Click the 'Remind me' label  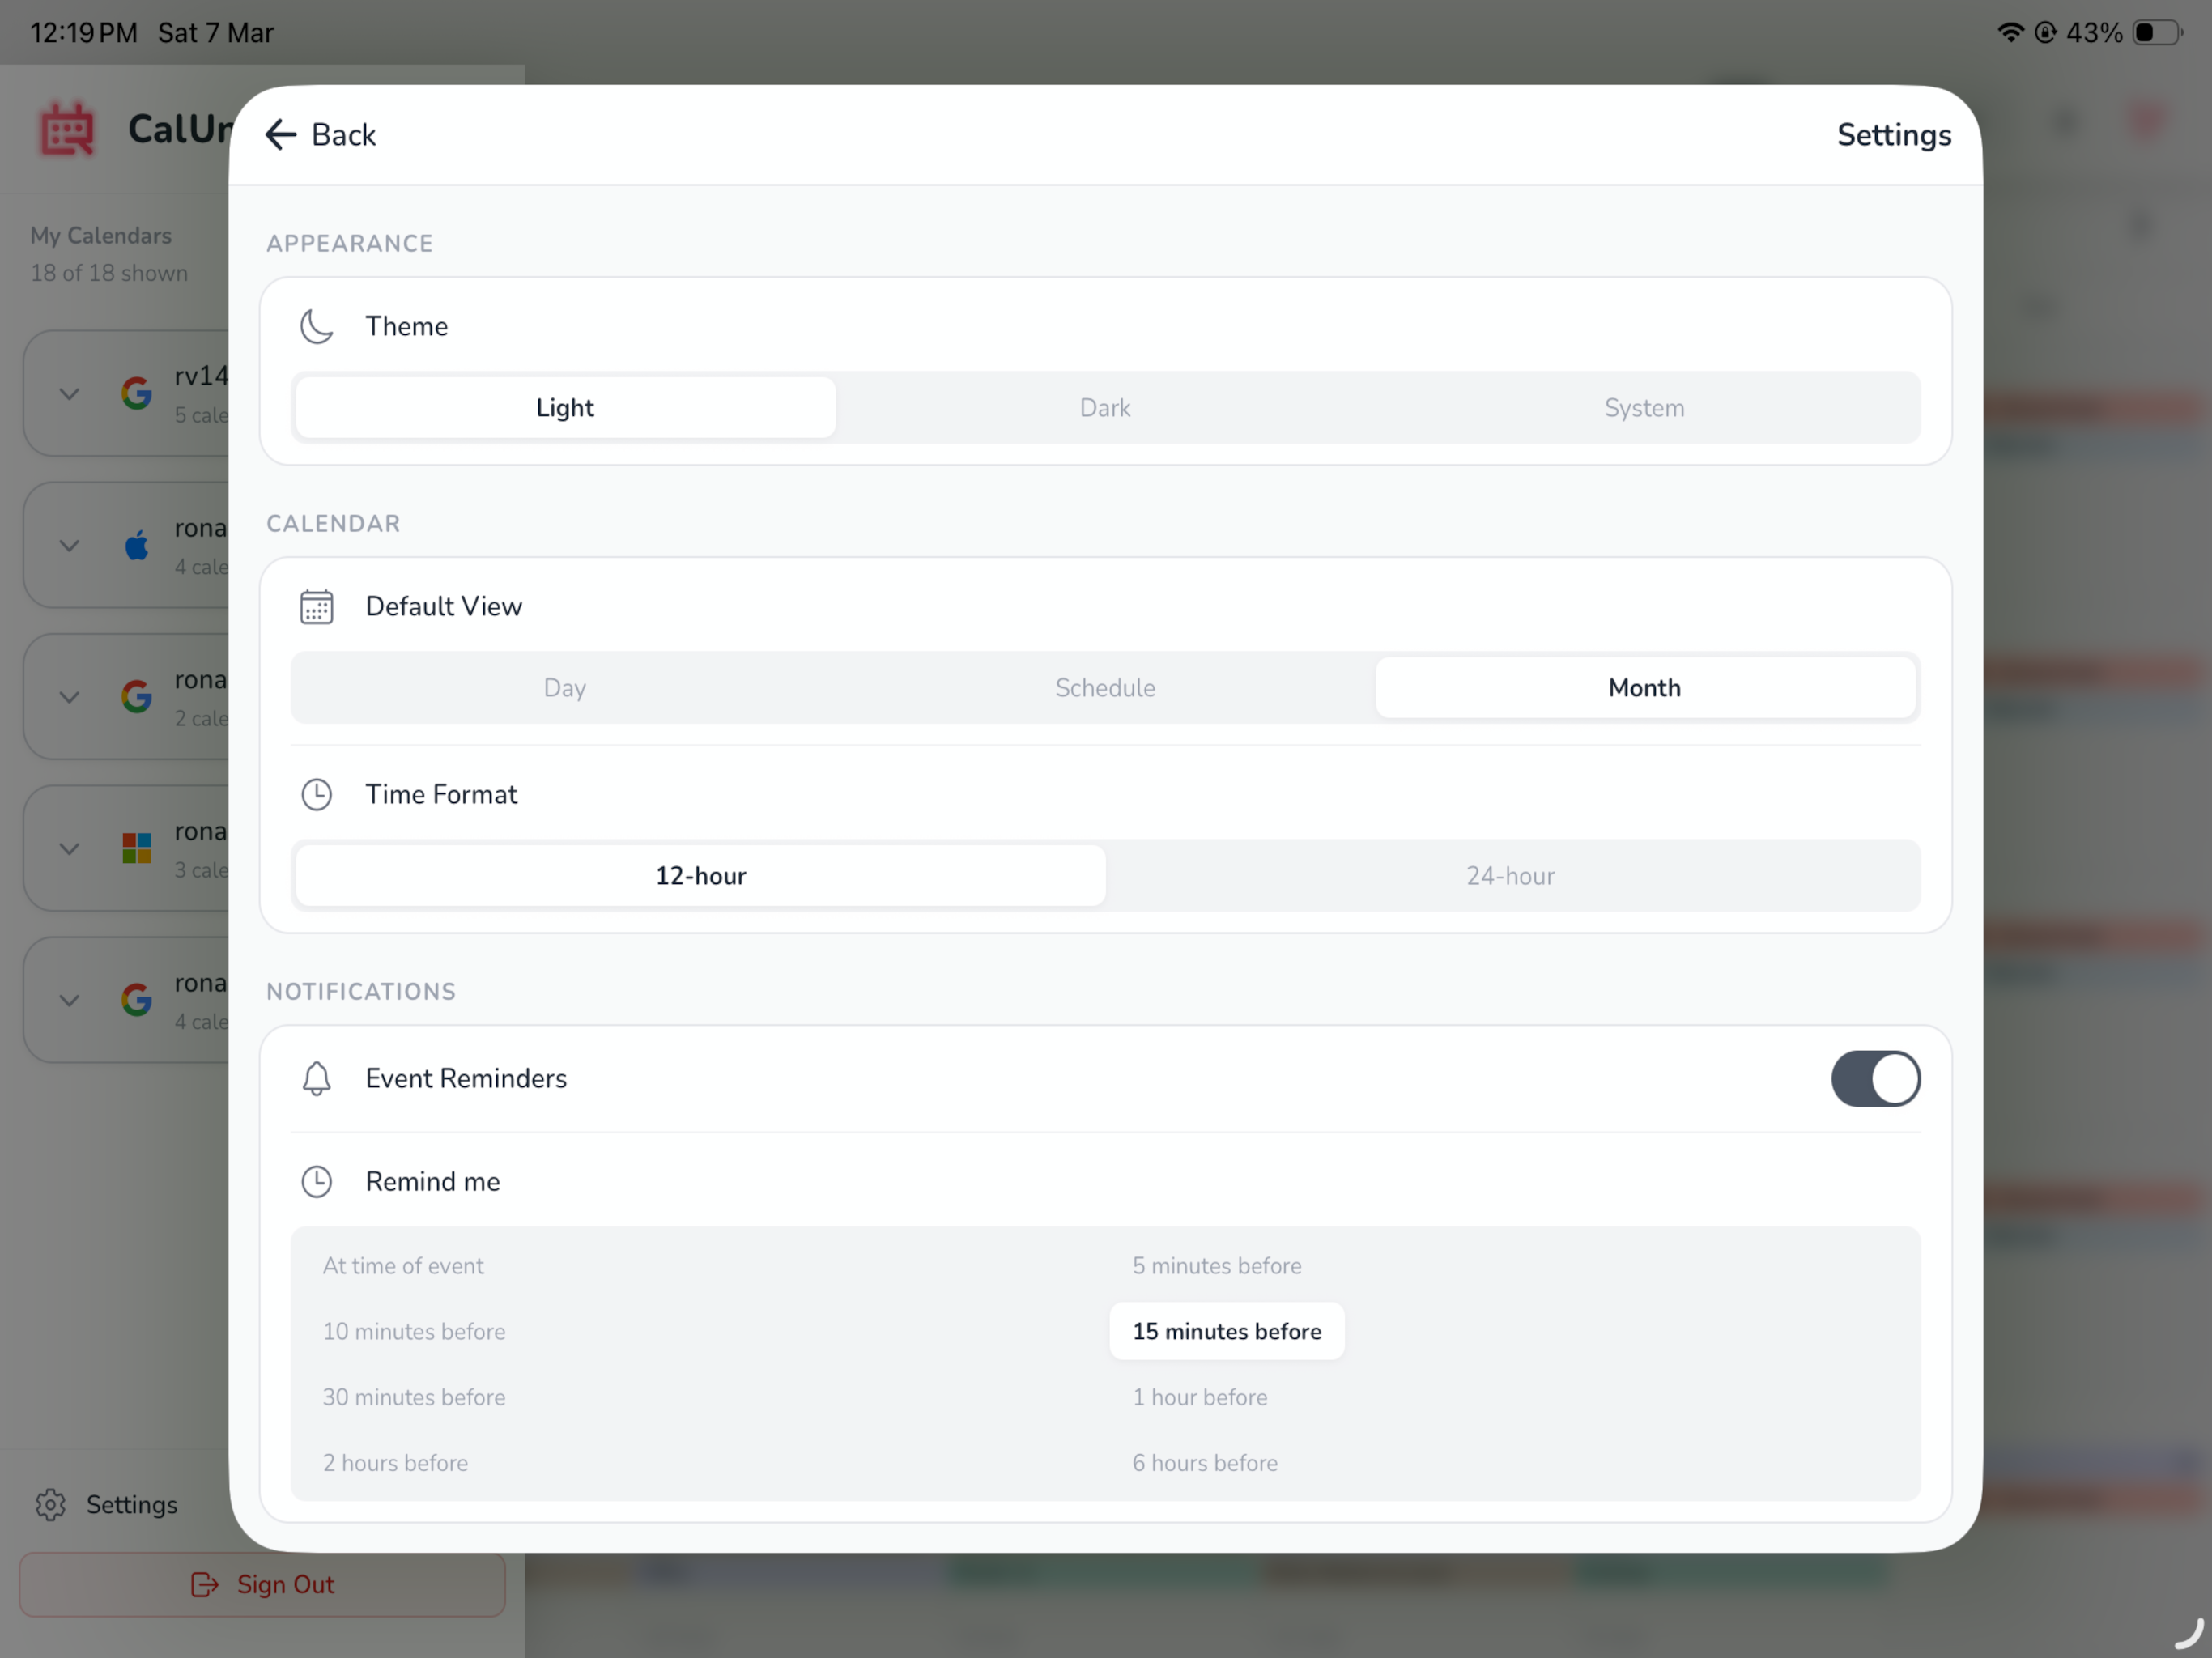point(433,1182)
